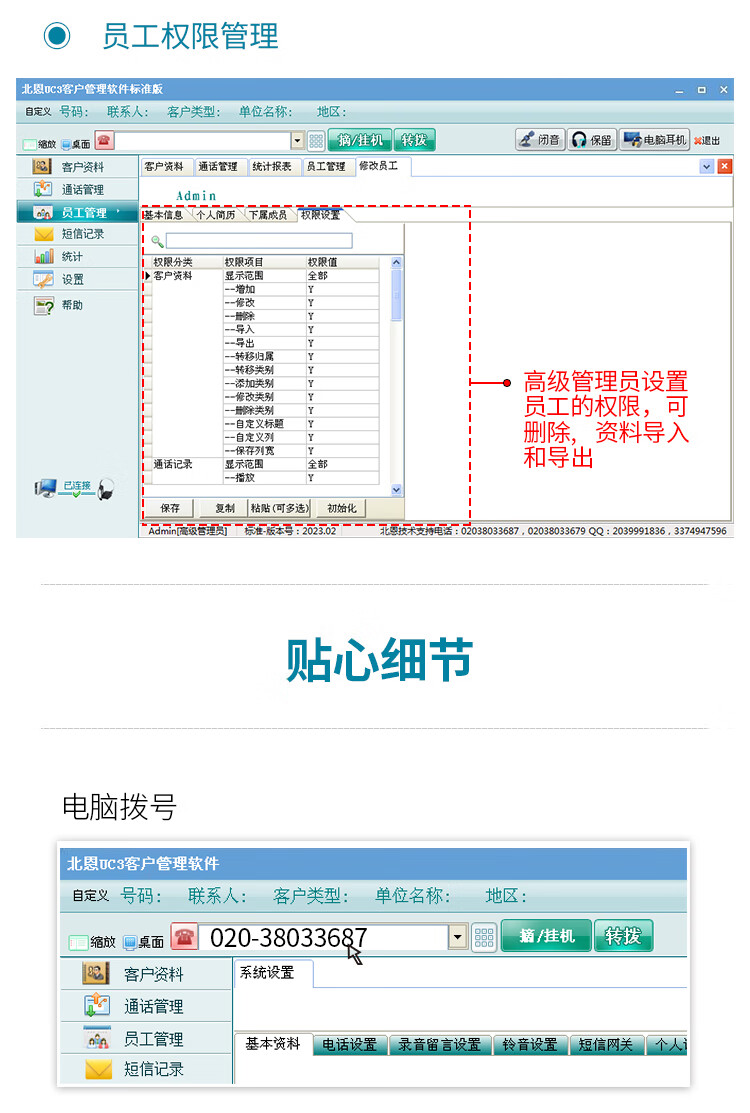Image resolution: width=750 pixels, height=1113 pixels.
Task: Click the 初始化 button
Action: pos(341,508)
